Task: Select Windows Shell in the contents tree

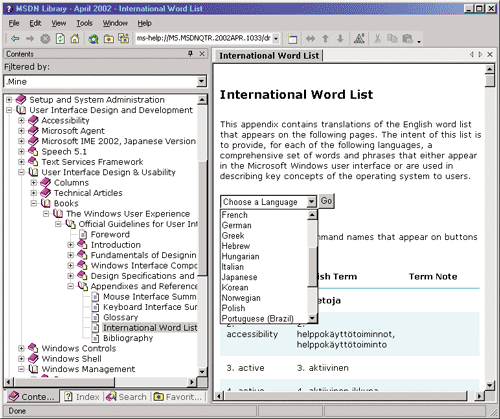Action: 71,359
